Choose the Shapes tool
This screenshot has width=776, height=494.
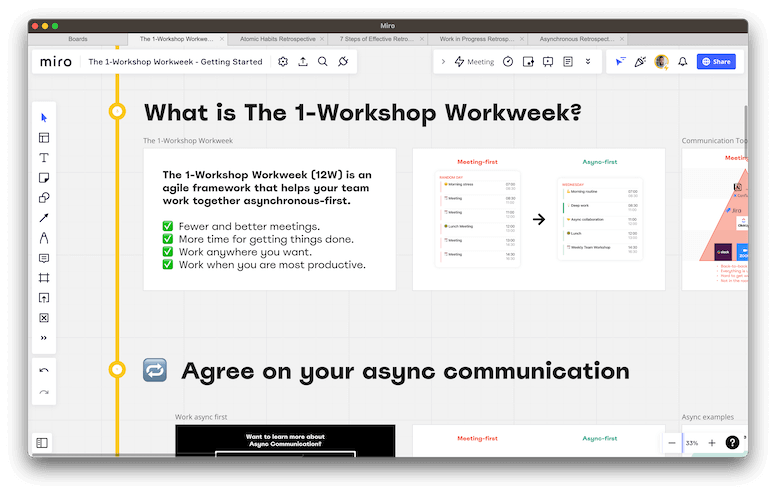[44, 198]
